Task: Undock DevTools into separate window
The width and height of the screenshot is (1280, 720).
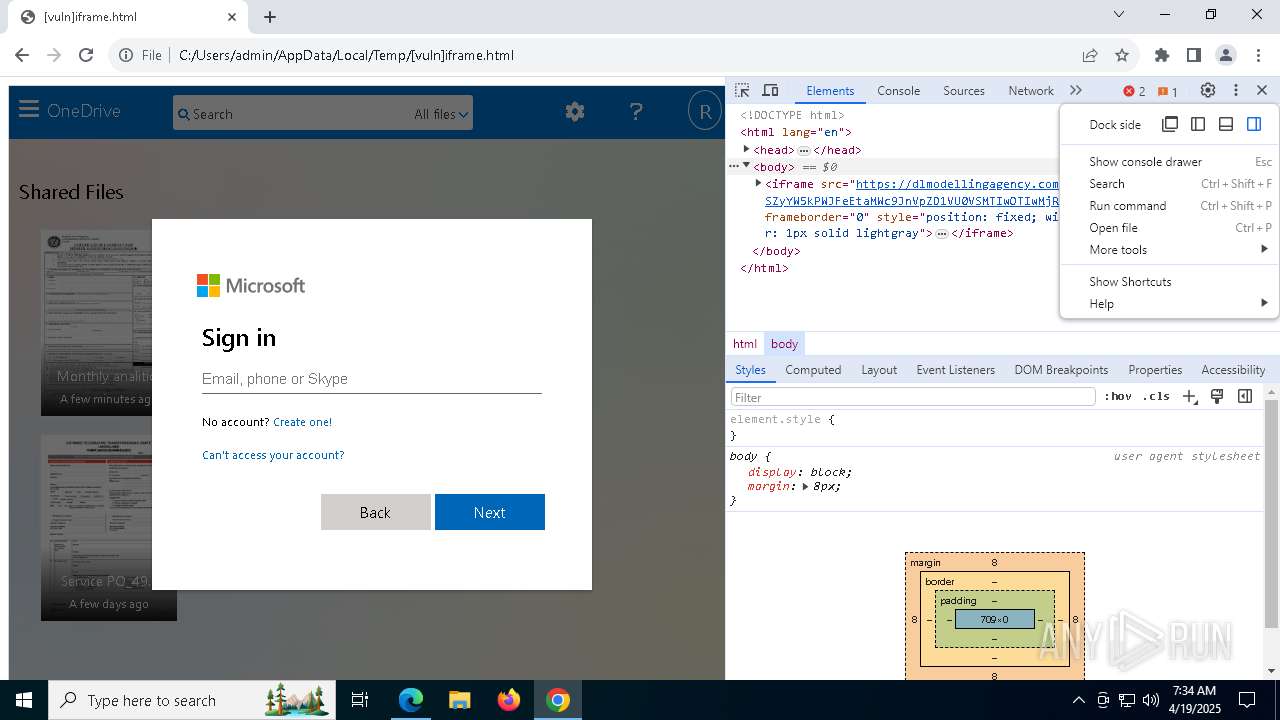Action: tap(1170, 124)
